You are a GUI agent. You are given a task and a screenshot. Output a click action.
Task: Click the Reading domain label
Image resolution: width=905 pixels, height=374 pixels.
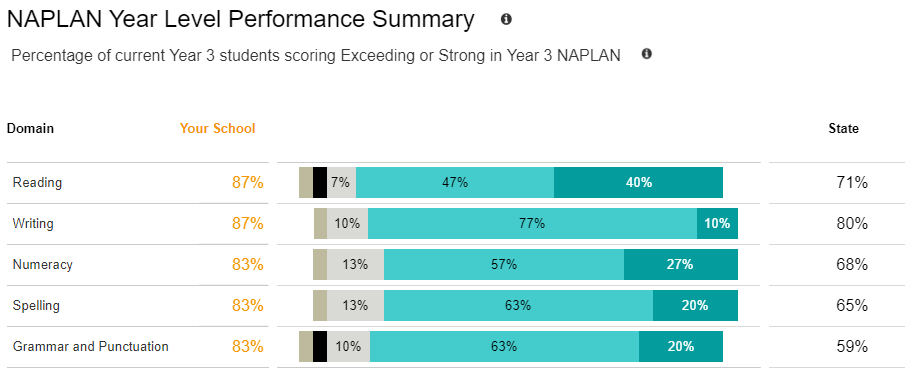[x=37, y=183]
